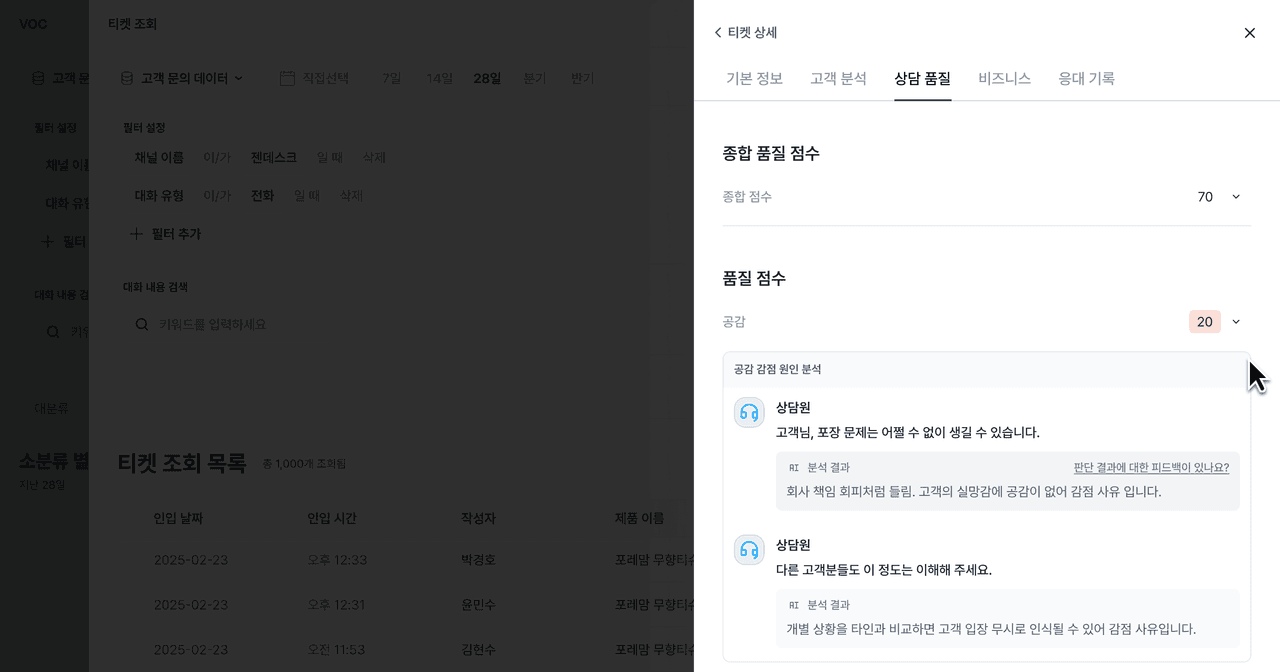Open the 기본 정보 tab
1280x672 pixels.
754,78
